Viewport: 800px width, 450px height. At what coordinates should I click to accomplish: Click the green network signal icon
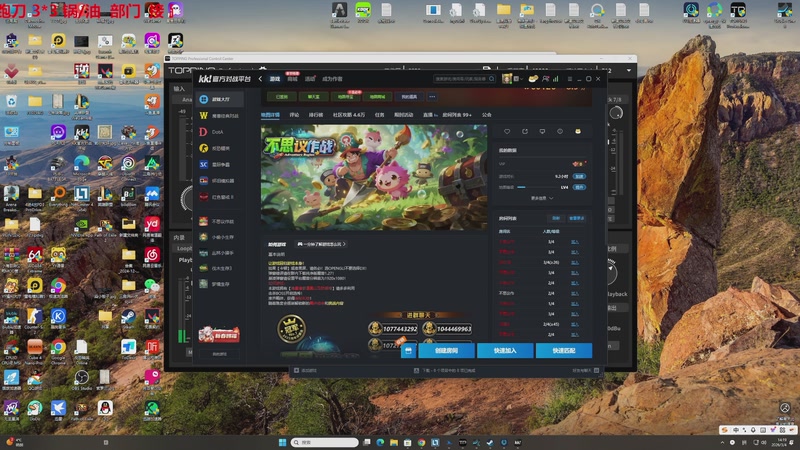pyautogui.click(x=556, y=79)
